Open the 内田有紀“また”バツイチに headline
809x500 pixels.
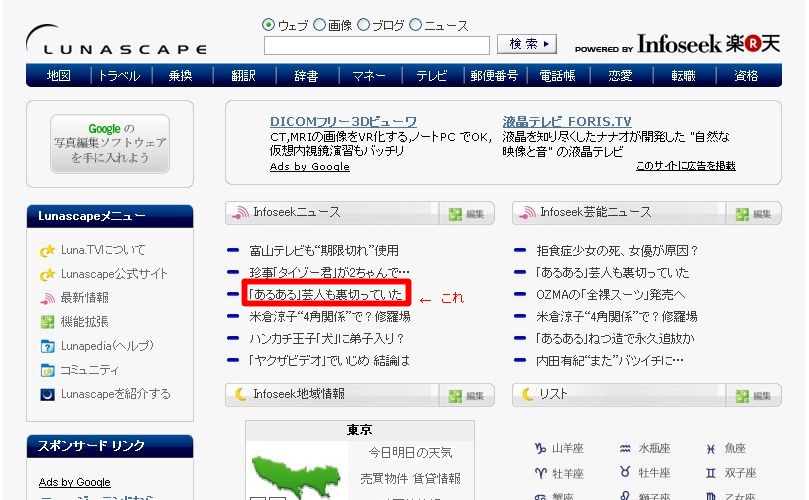pos(610,361)
